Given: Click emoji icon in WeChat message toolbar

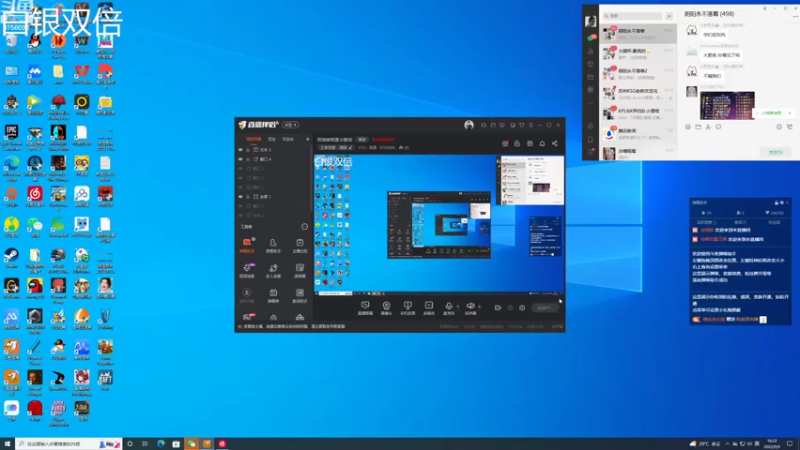Looking at the screenshot, I should [x=688, y=127].
